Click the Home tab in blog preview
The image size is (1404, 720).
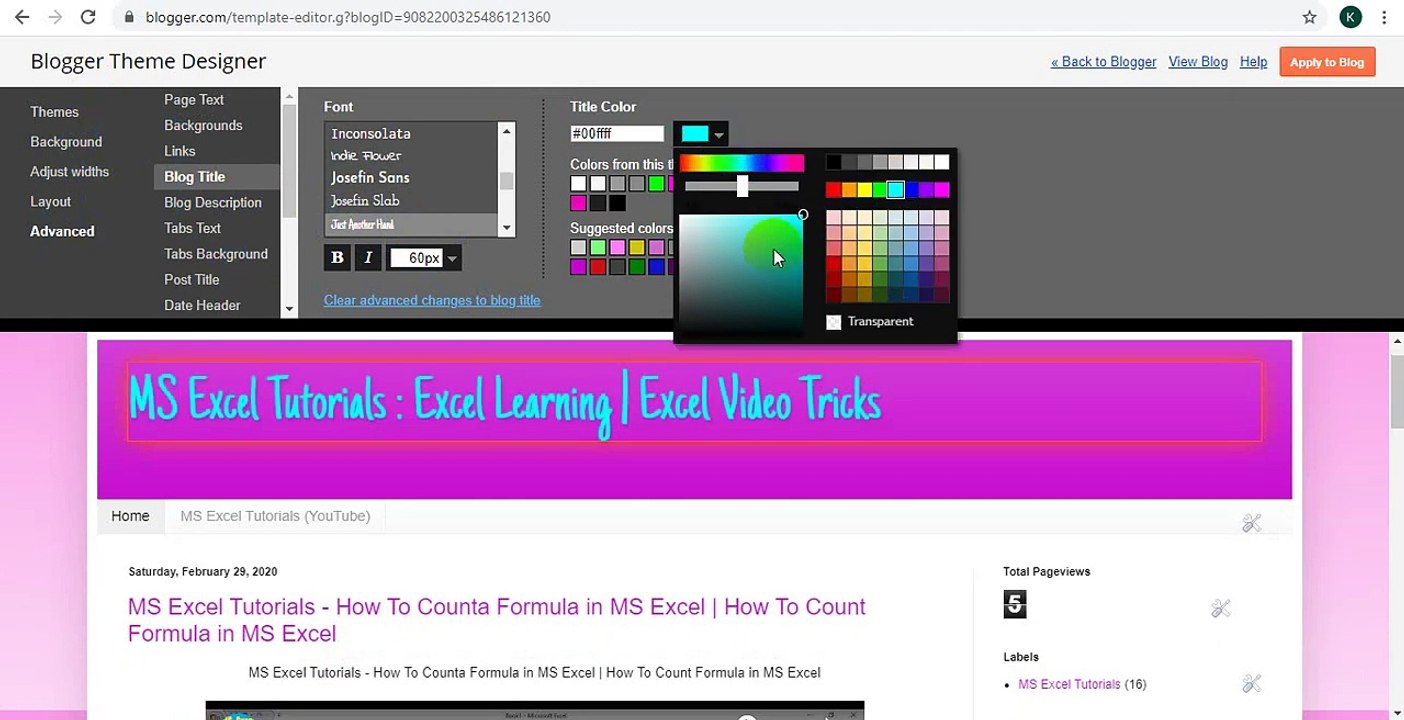pos(130,516)
